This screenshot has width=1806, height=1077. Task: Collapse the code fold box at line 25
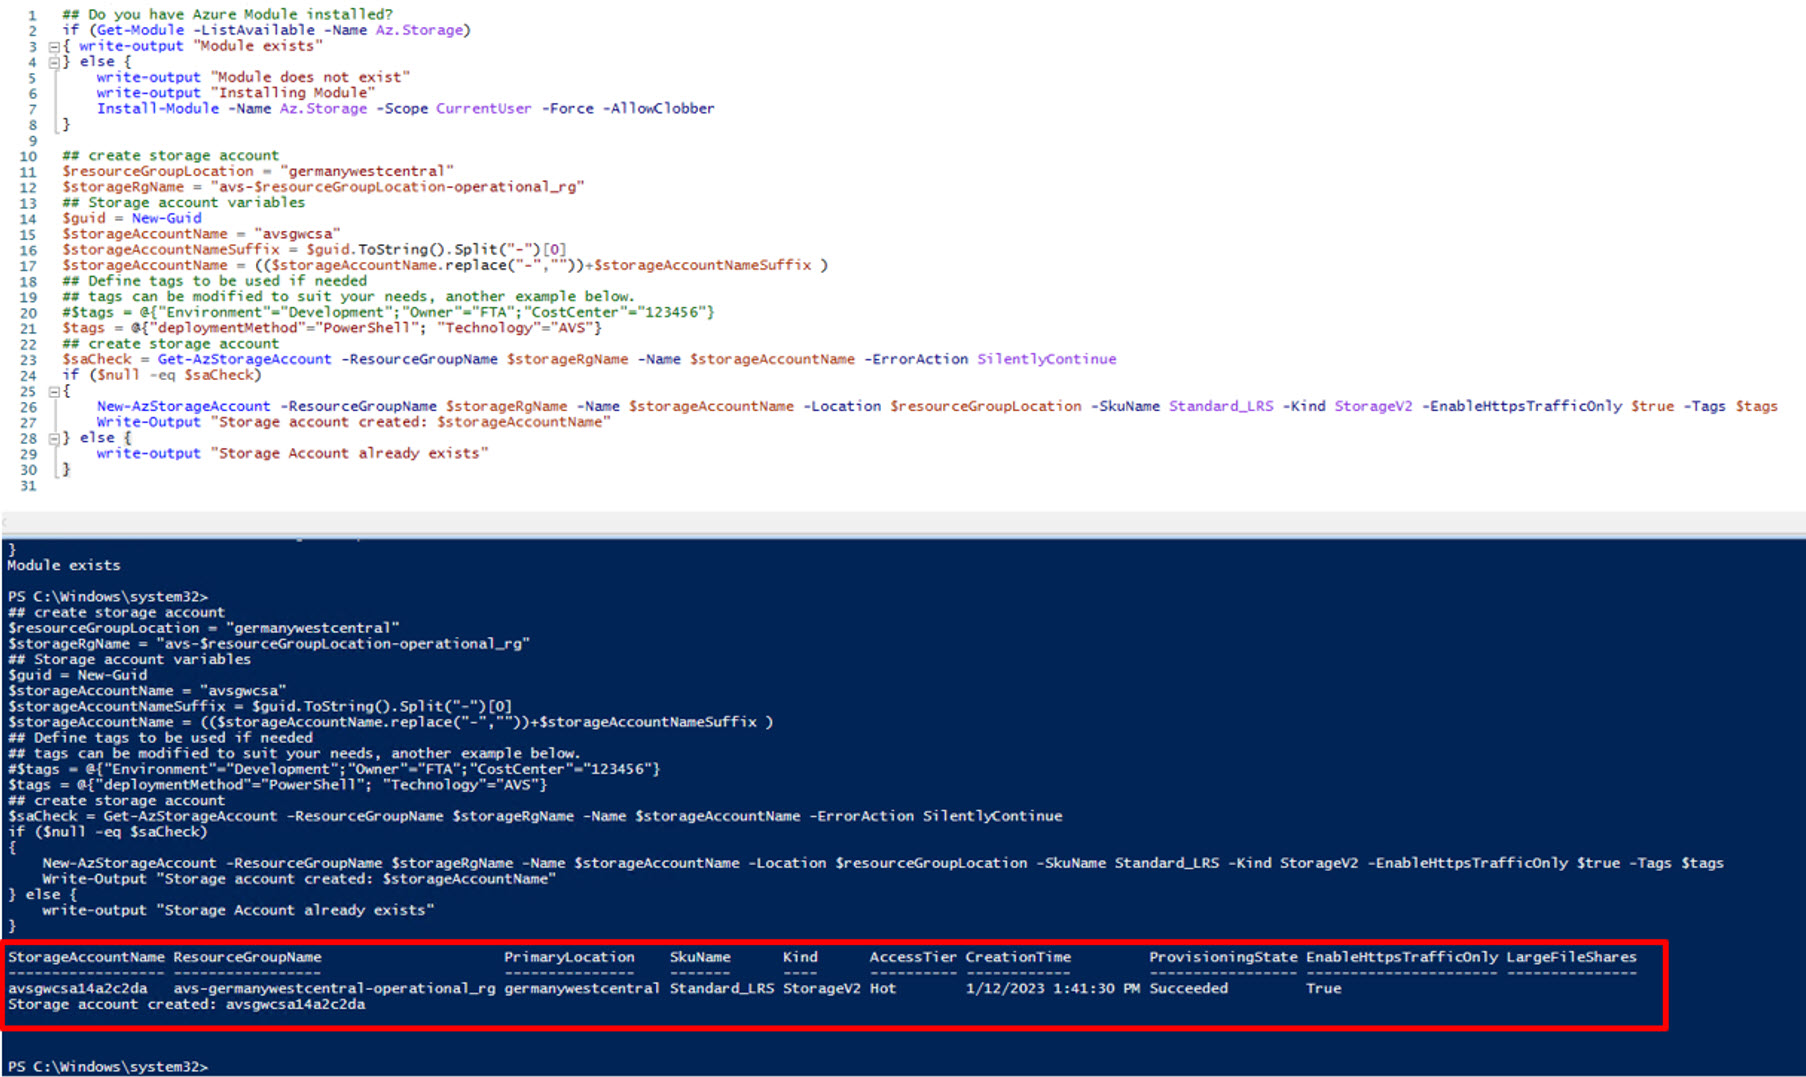54,390
